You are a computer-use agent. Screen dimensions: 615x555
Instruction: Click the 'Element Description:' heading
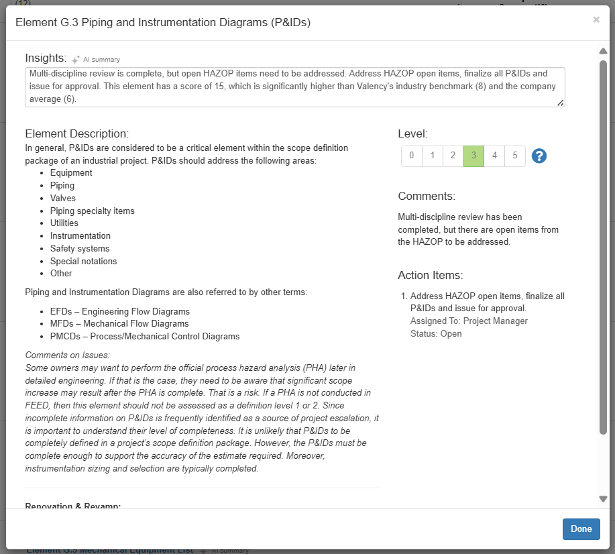77,134
